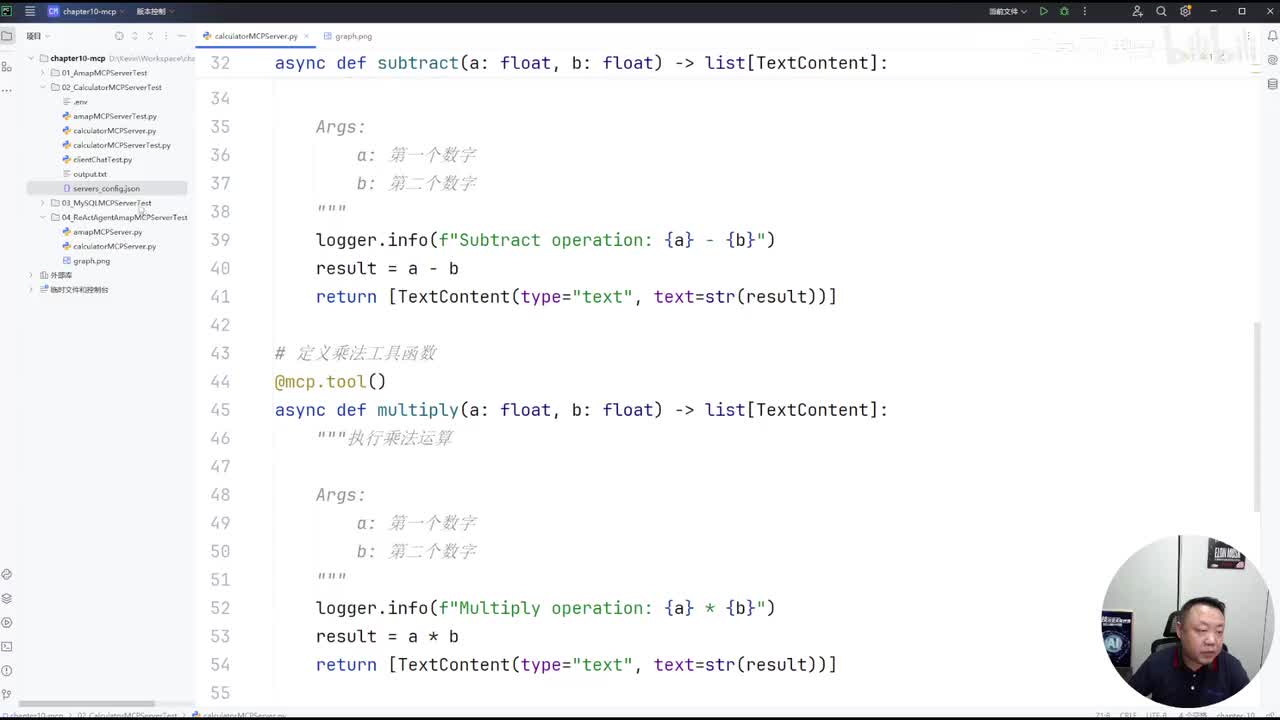1280x720 pixels.
Task: Click the locate opened file target icon
Action: click(119, 36)
